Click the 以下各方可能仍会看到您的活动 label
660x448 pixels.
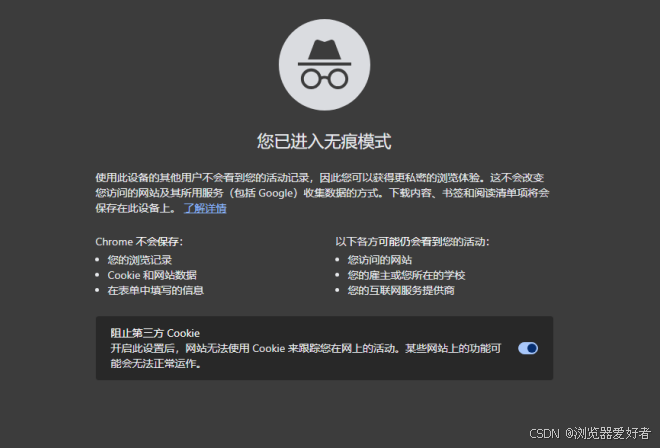pos(412,242)
